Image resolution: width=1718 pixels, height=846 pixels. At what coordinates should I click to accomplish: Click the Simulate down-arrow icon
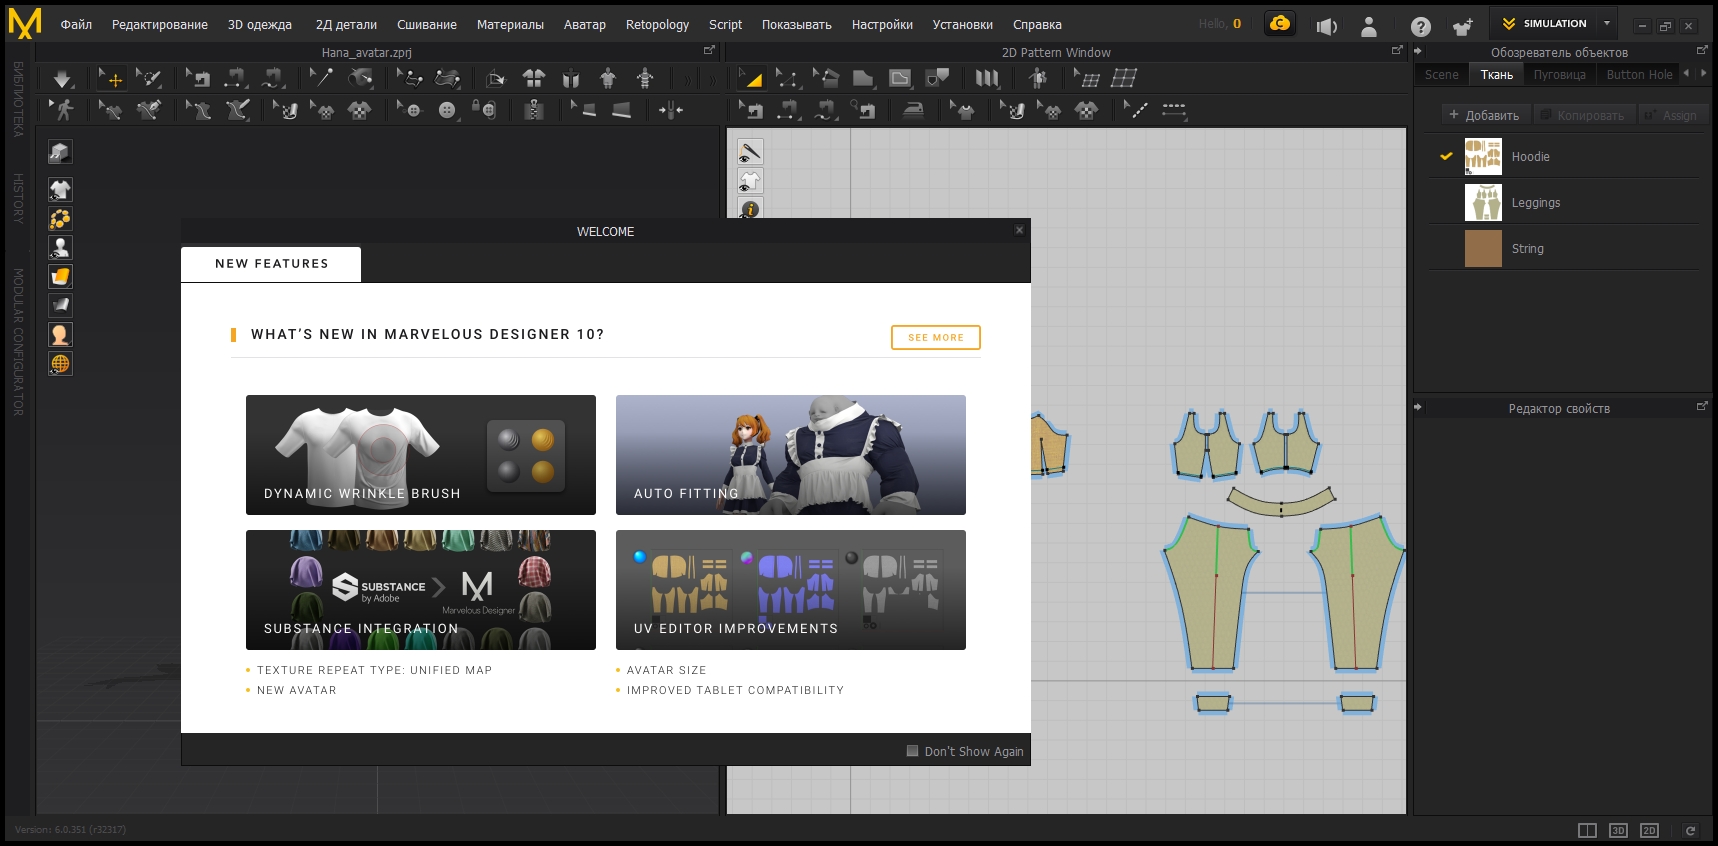[62, 78]
